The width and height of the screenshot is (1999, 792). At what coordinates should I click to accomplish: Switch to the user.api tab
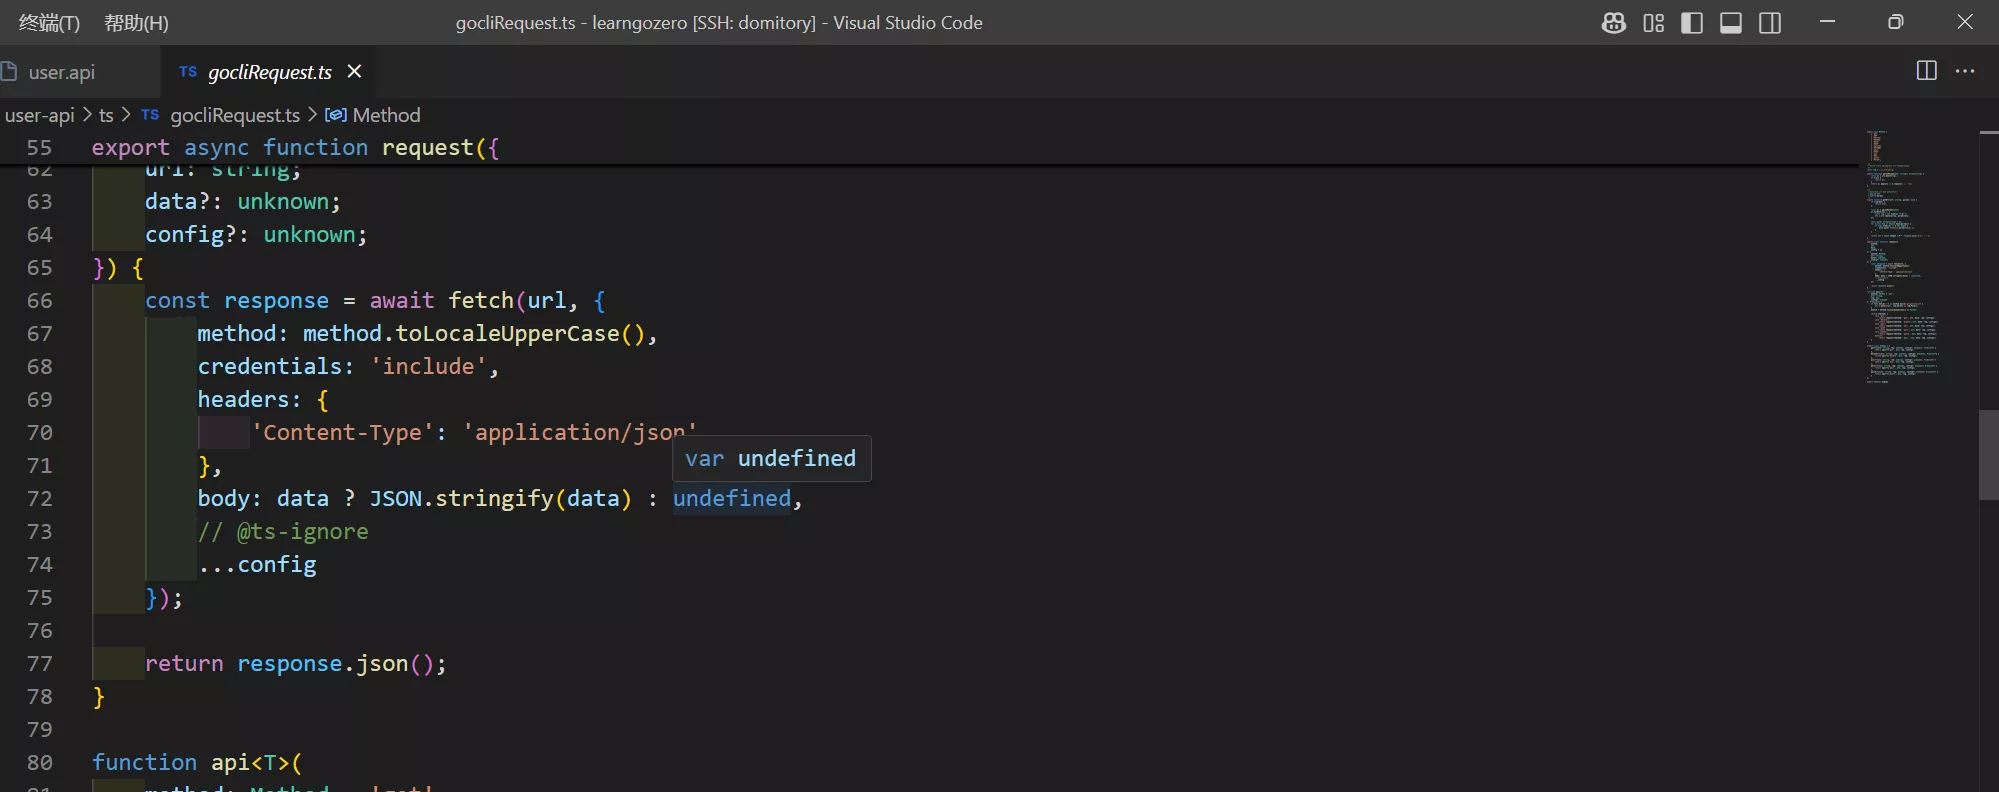[62, 72]
